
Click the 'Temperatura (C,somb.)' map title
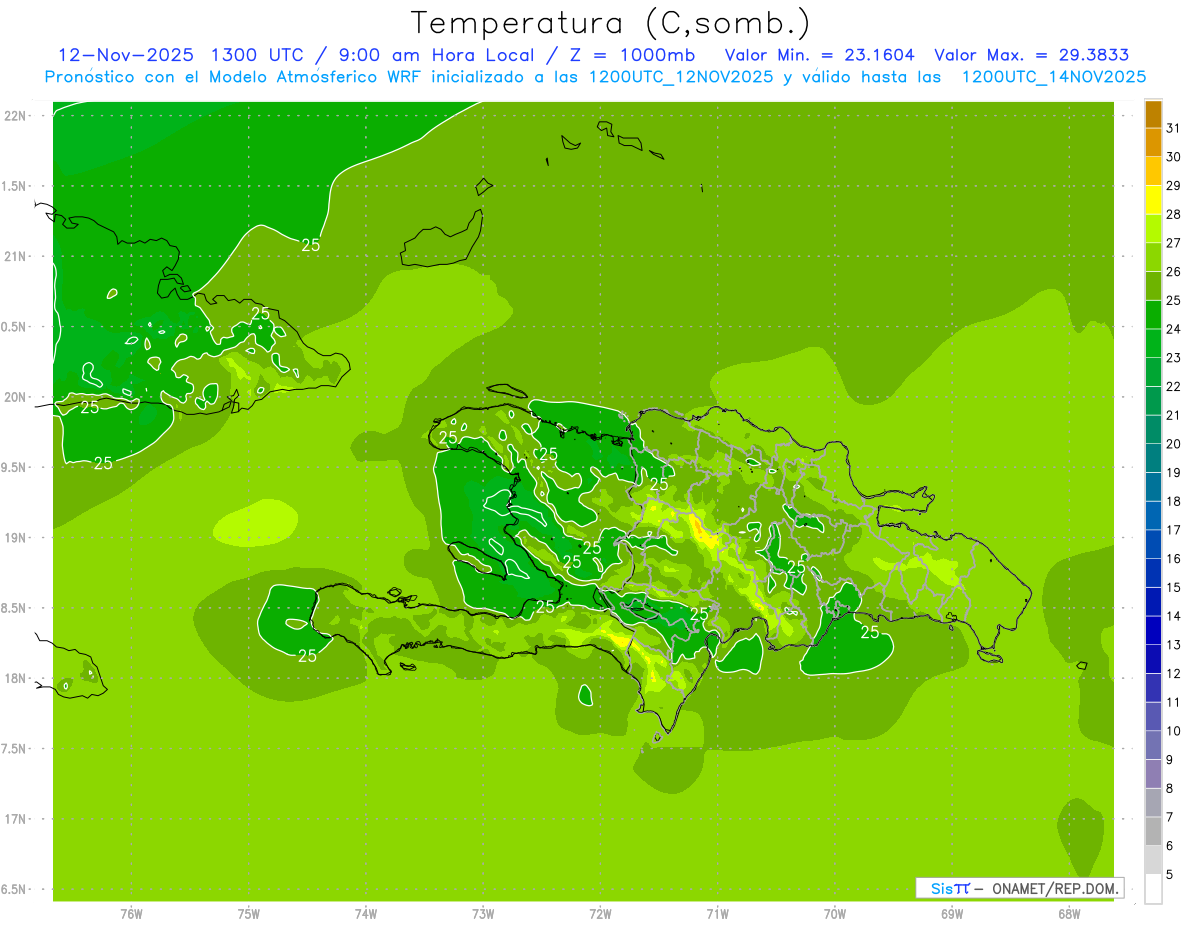(x=611, y=24)
